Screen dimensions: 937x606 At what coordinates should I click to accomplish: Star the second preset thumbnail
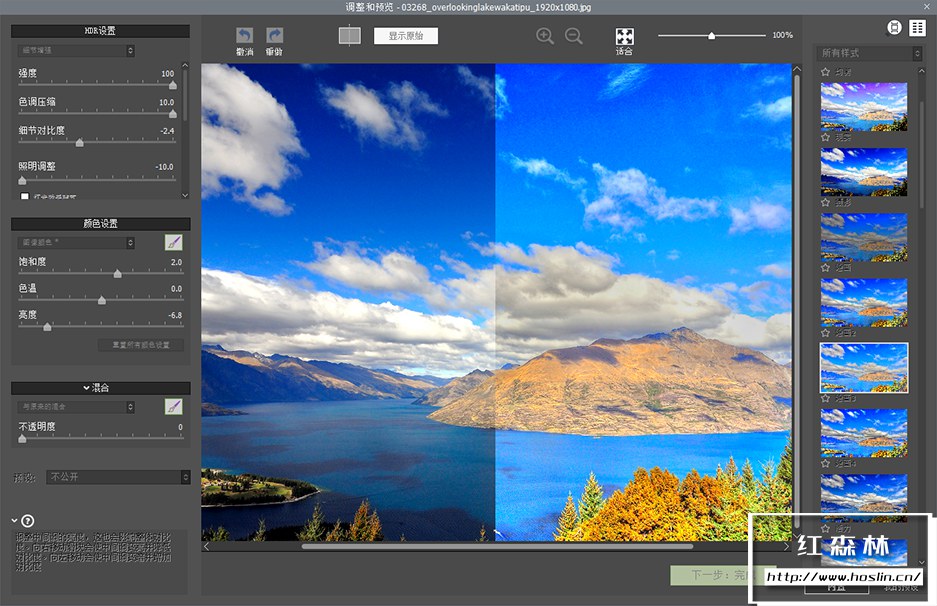[x=825, y=137]
